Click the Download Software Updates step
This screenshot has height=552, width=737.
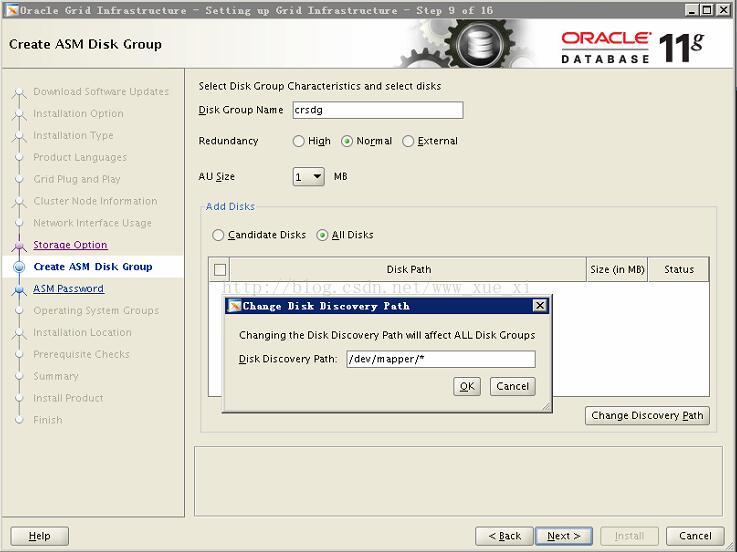coord(101,92)
